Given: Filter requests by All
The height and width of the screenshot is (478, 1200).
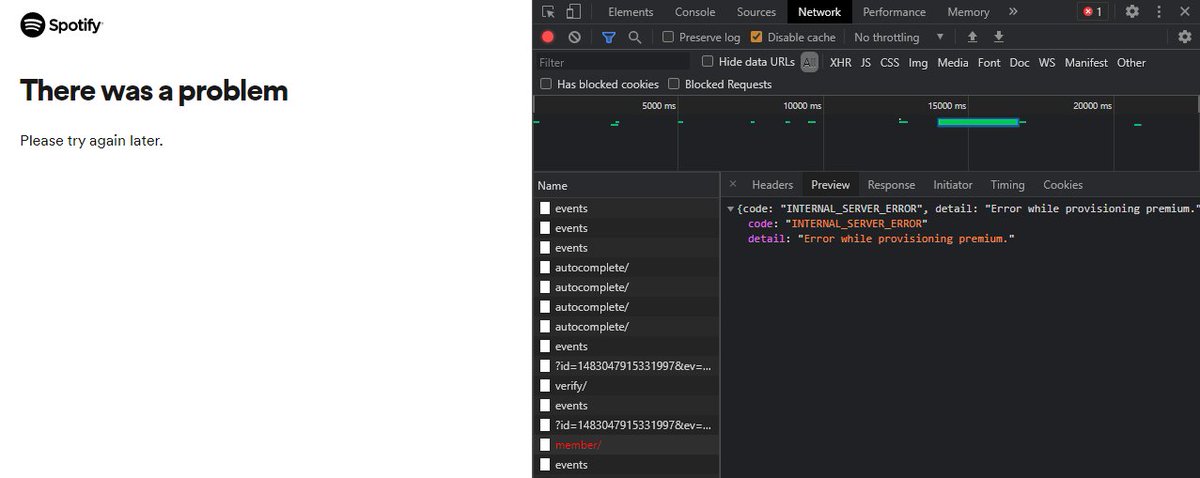Looking at the screenshot, I should (x=809, y=62).
